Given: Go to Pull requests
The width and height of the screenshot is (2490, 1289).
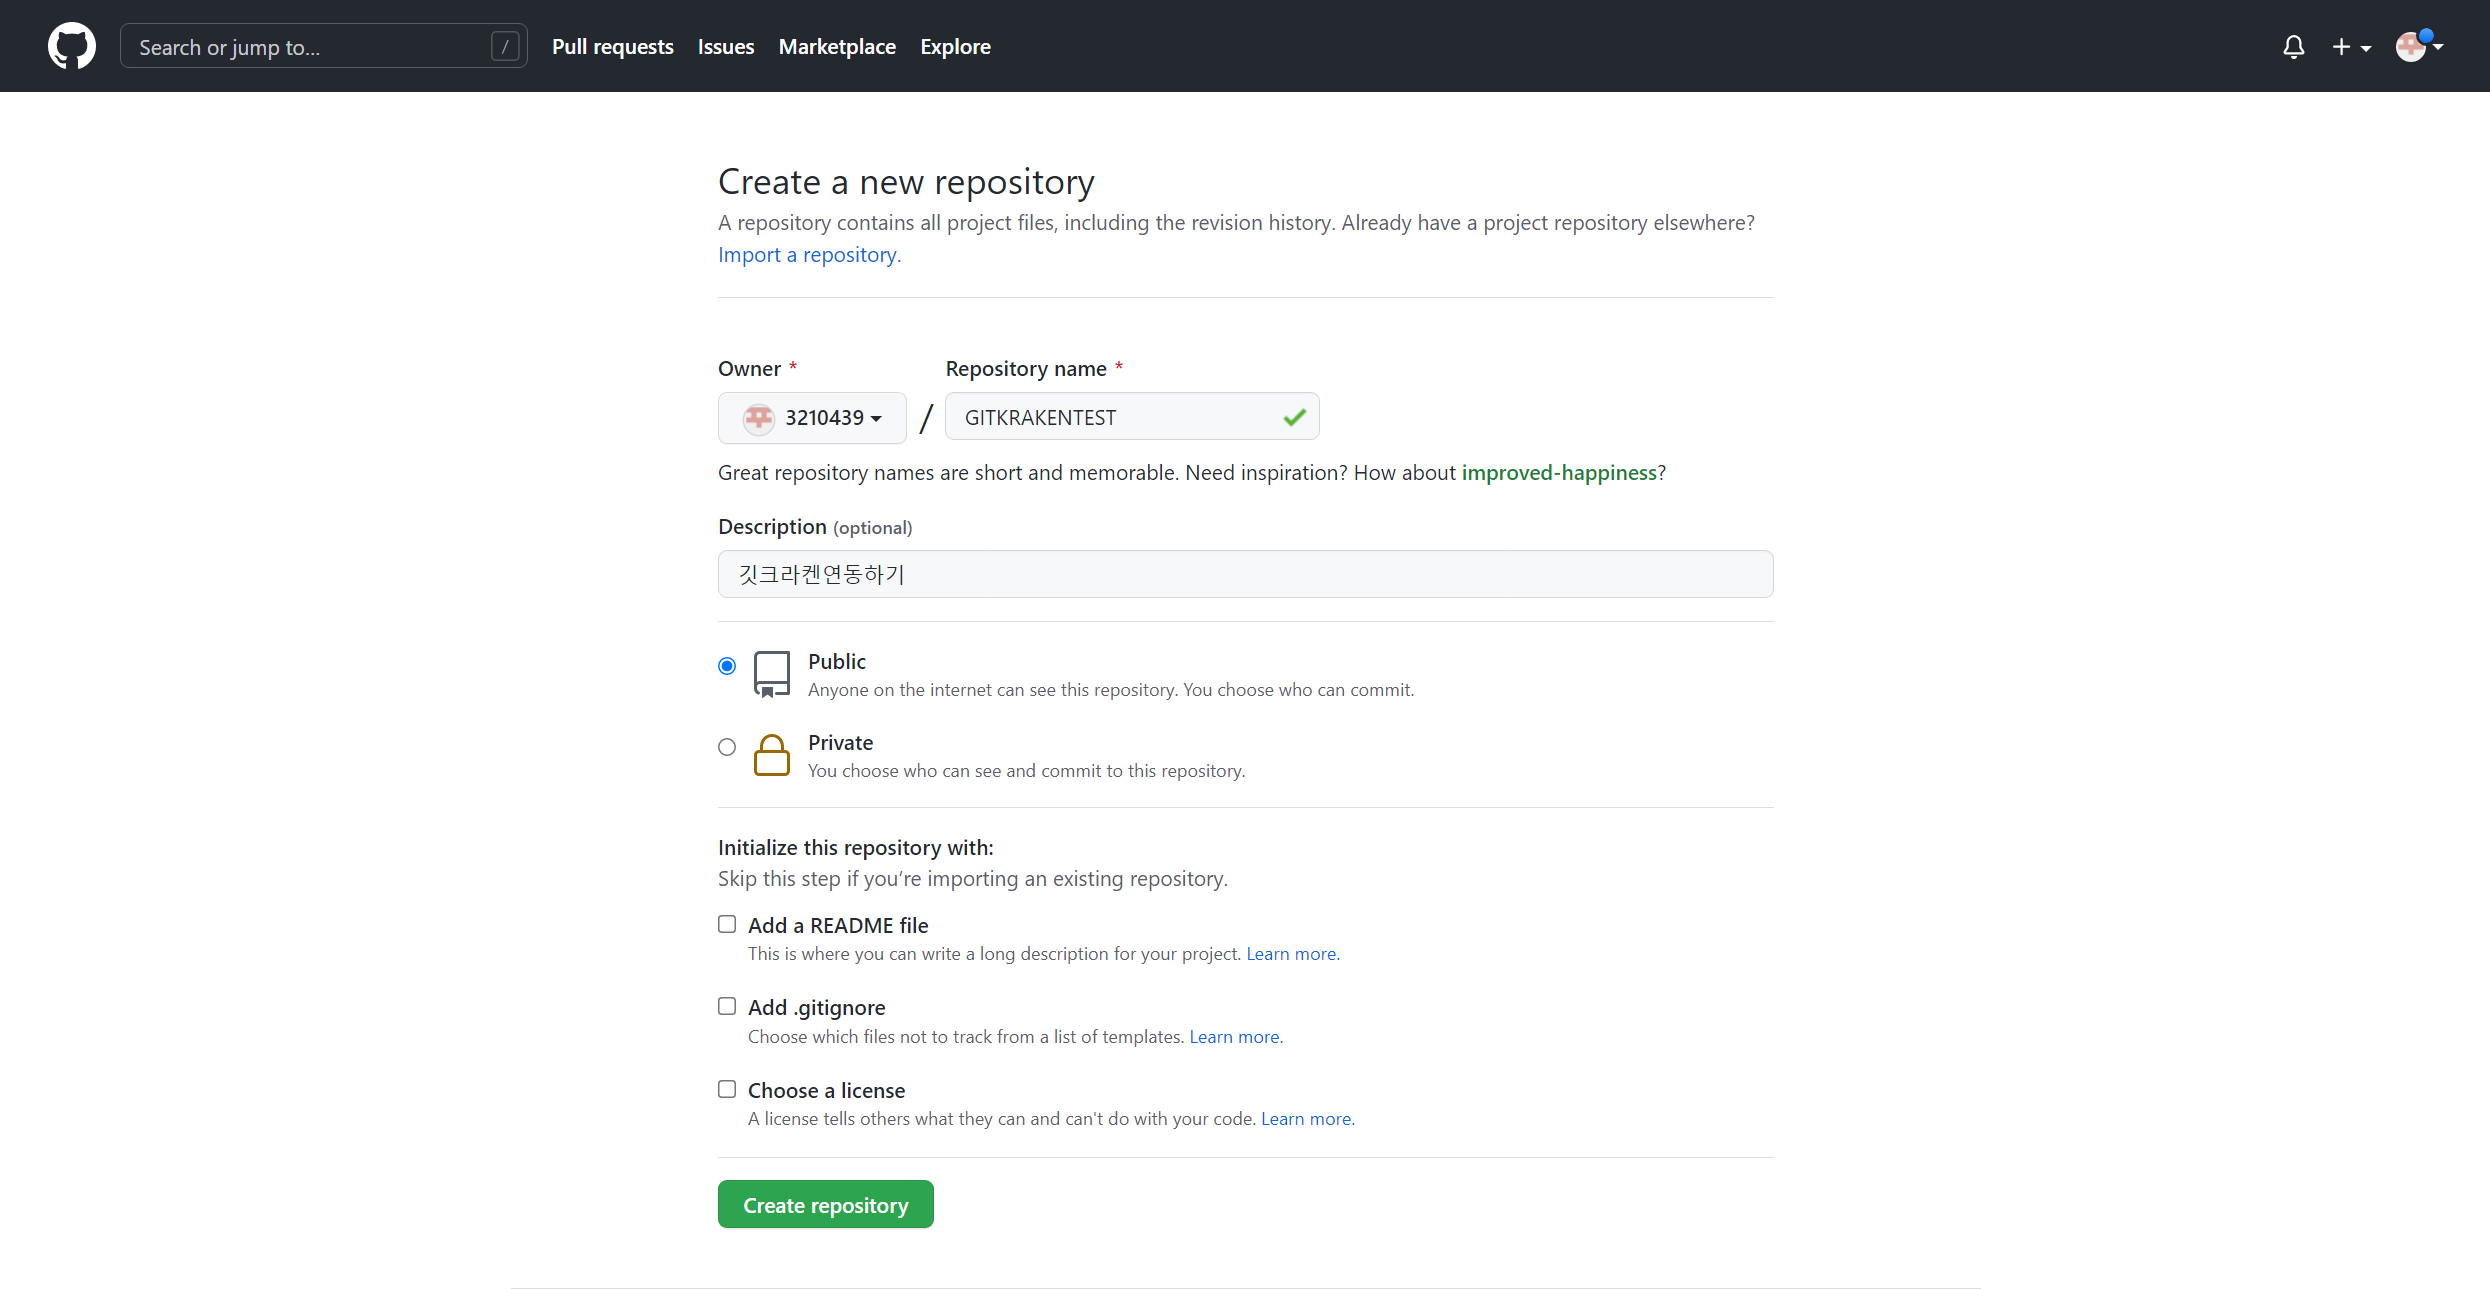Looking at the screenshot, I should [612, 47].
